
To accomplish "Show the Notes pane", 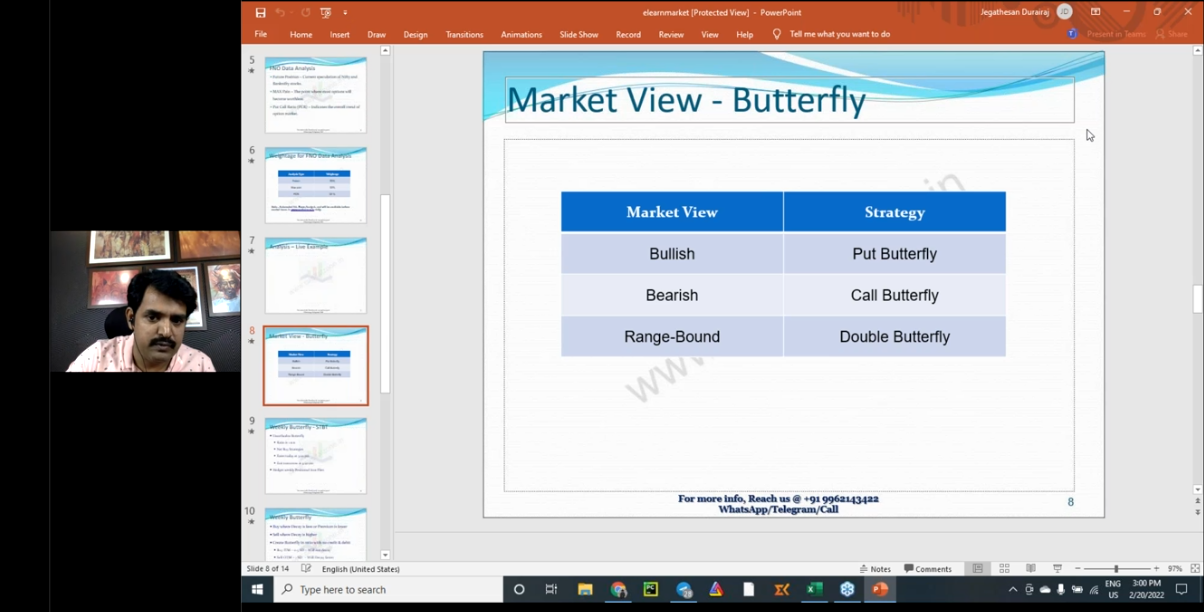I will 877,568.
